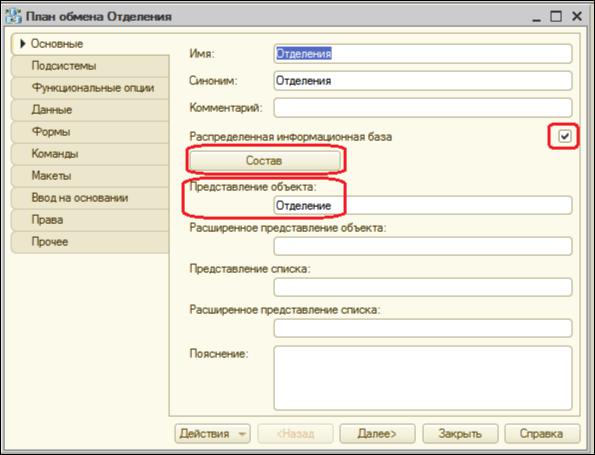Click the Пояснение text area

click(x=423, y=378)
